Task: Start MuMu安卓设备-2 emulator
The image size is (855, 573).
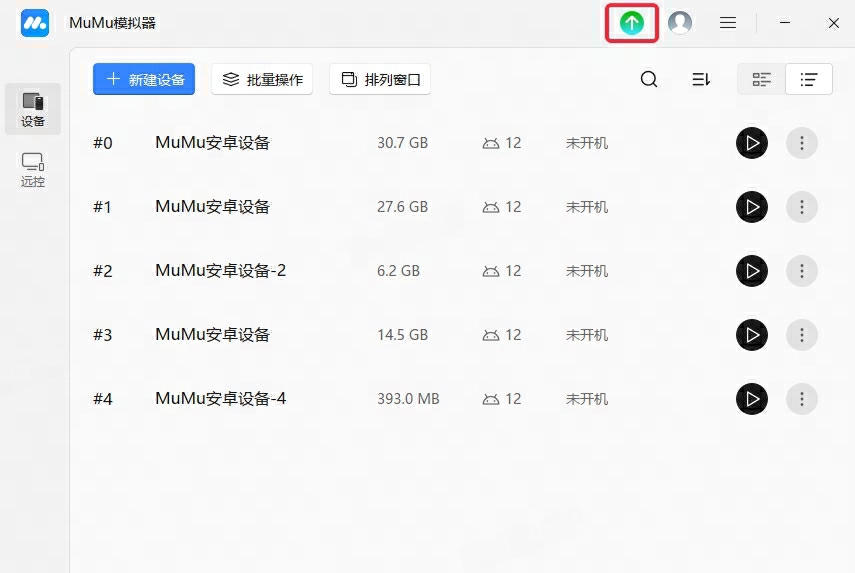Action: (x=752, y=271)
